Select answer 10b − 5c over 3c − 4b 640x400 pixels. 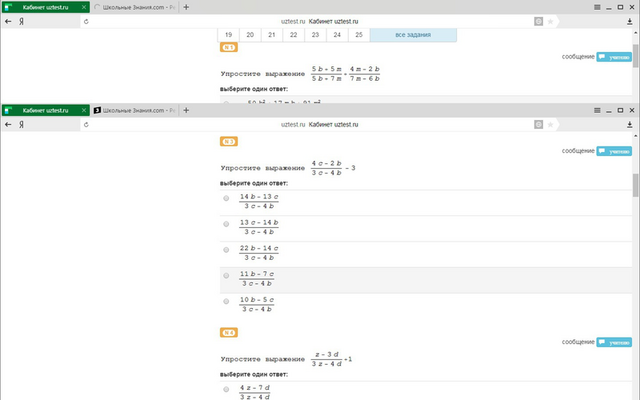tap(226, 301)
